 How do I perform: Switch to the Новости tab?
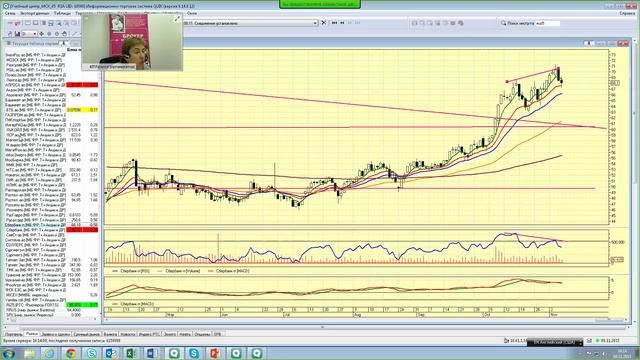click(128, 334)
